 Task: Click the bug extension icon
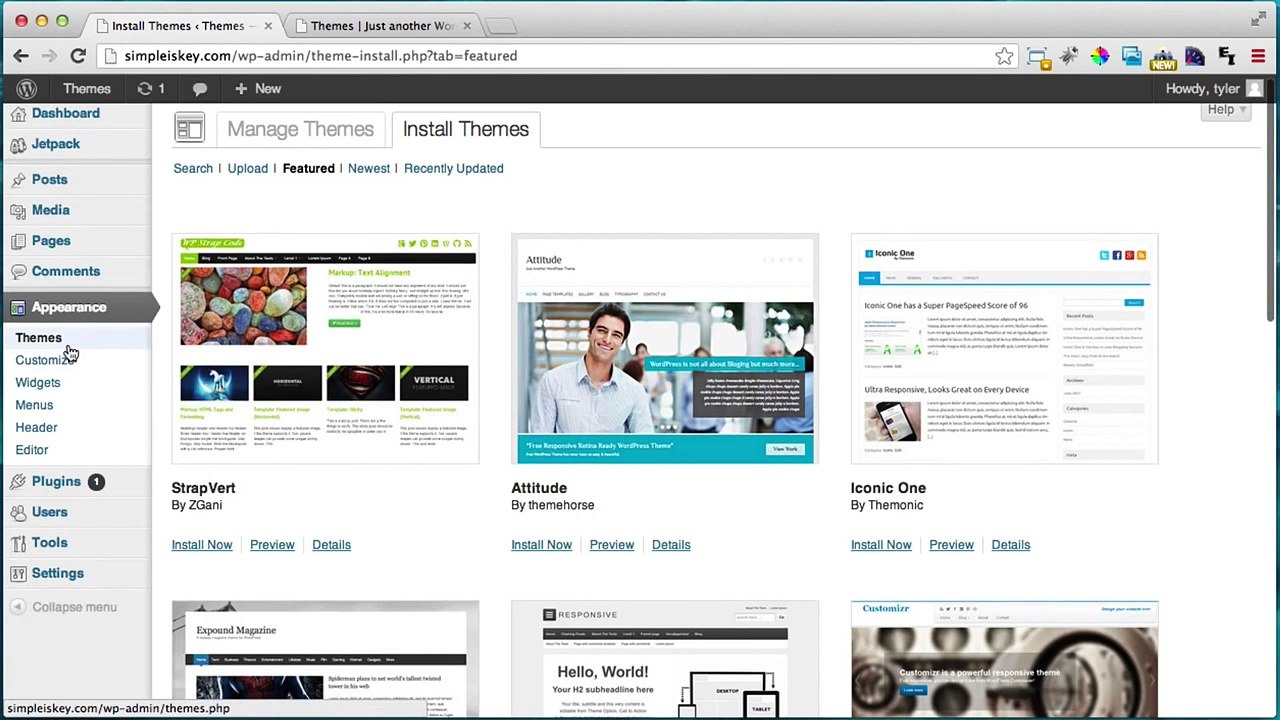[1069, 57]
